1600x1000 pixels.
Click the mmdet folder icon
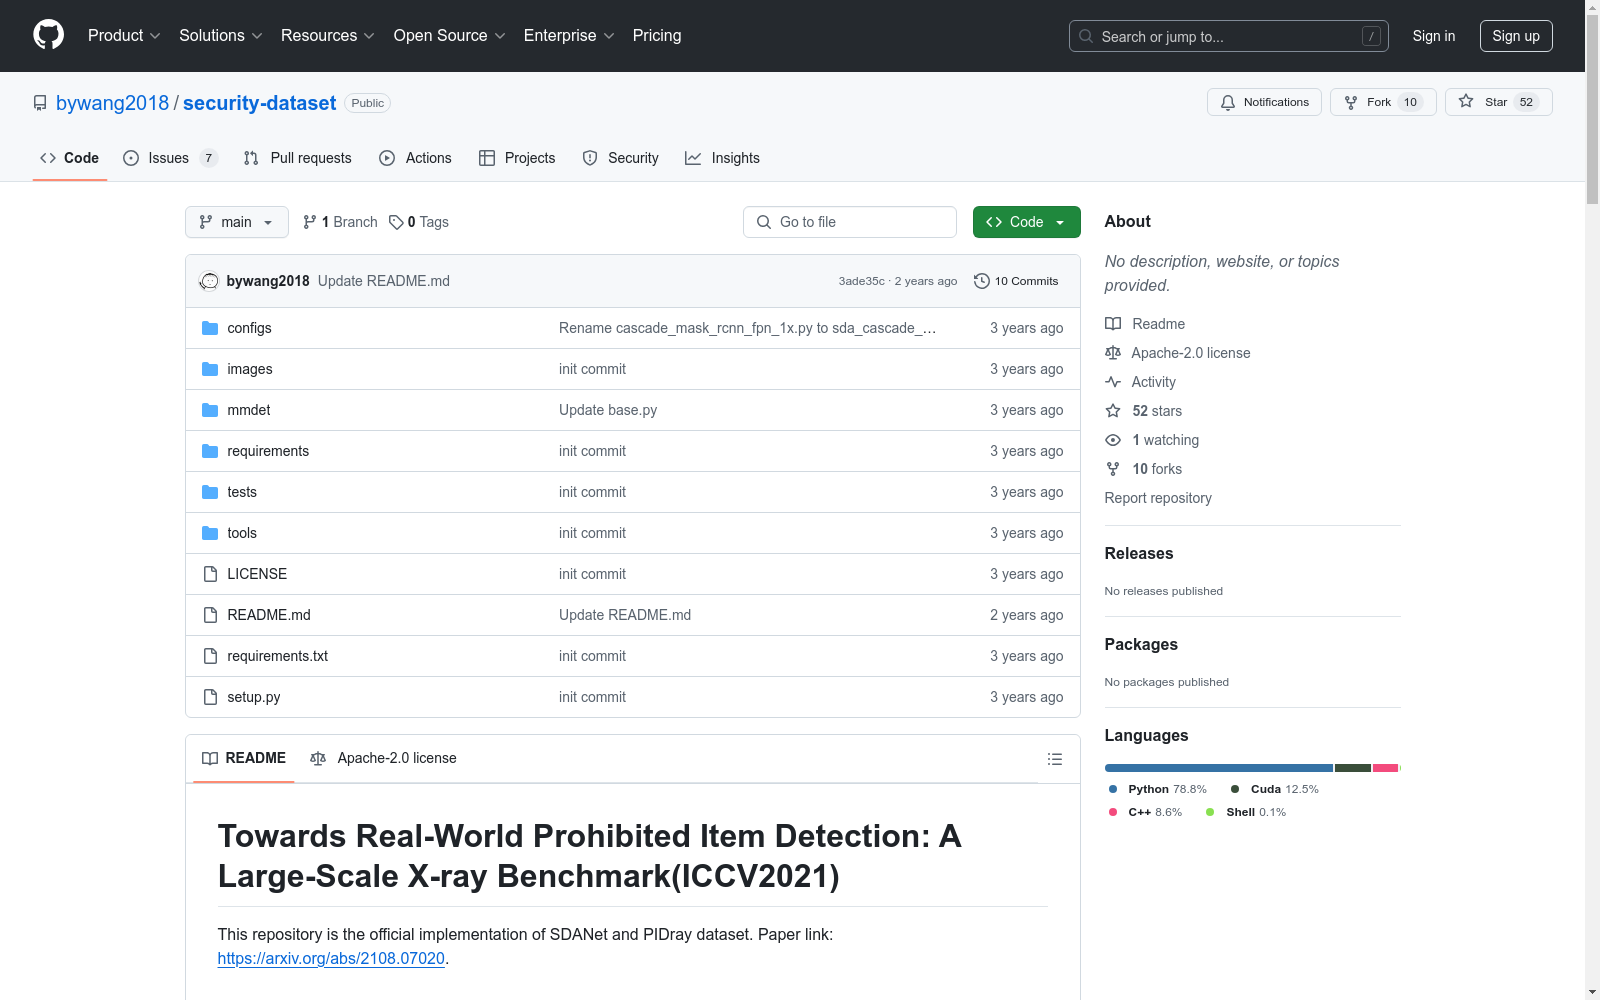[x=210, y=410]
